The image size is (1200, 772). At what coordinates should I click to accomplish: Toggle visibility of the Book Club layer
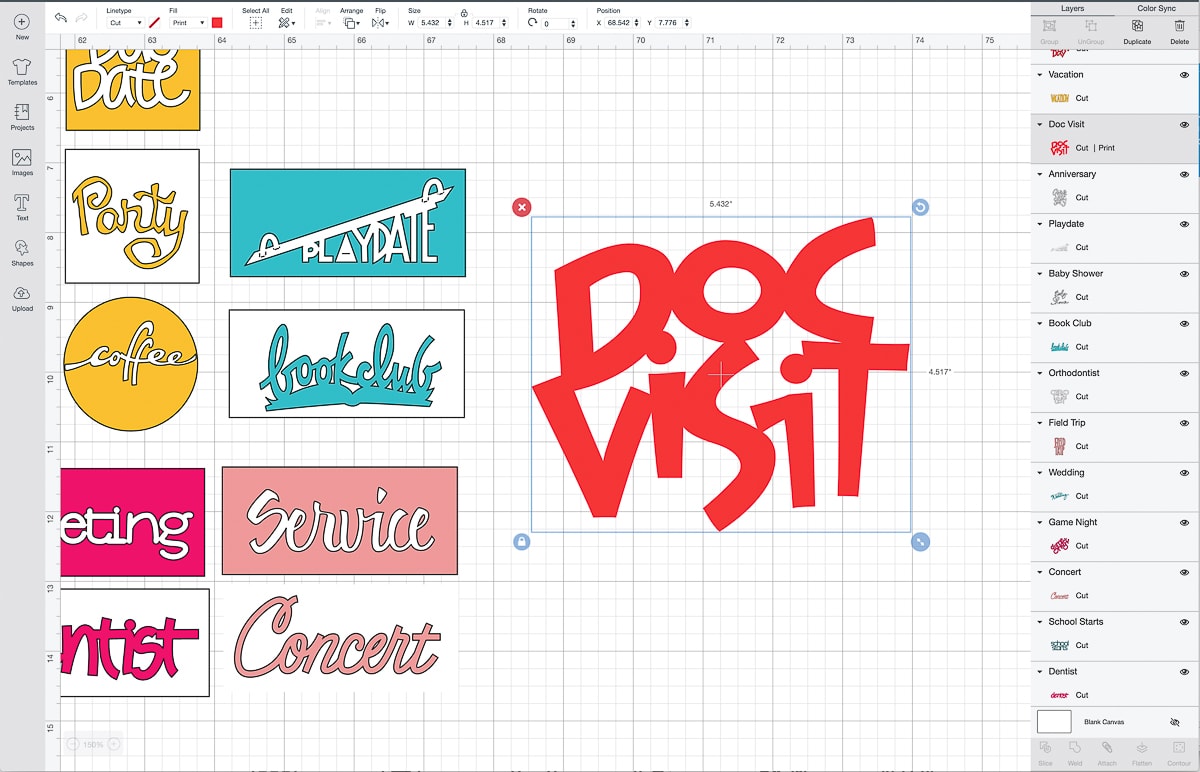click(x=1184, y=324)
